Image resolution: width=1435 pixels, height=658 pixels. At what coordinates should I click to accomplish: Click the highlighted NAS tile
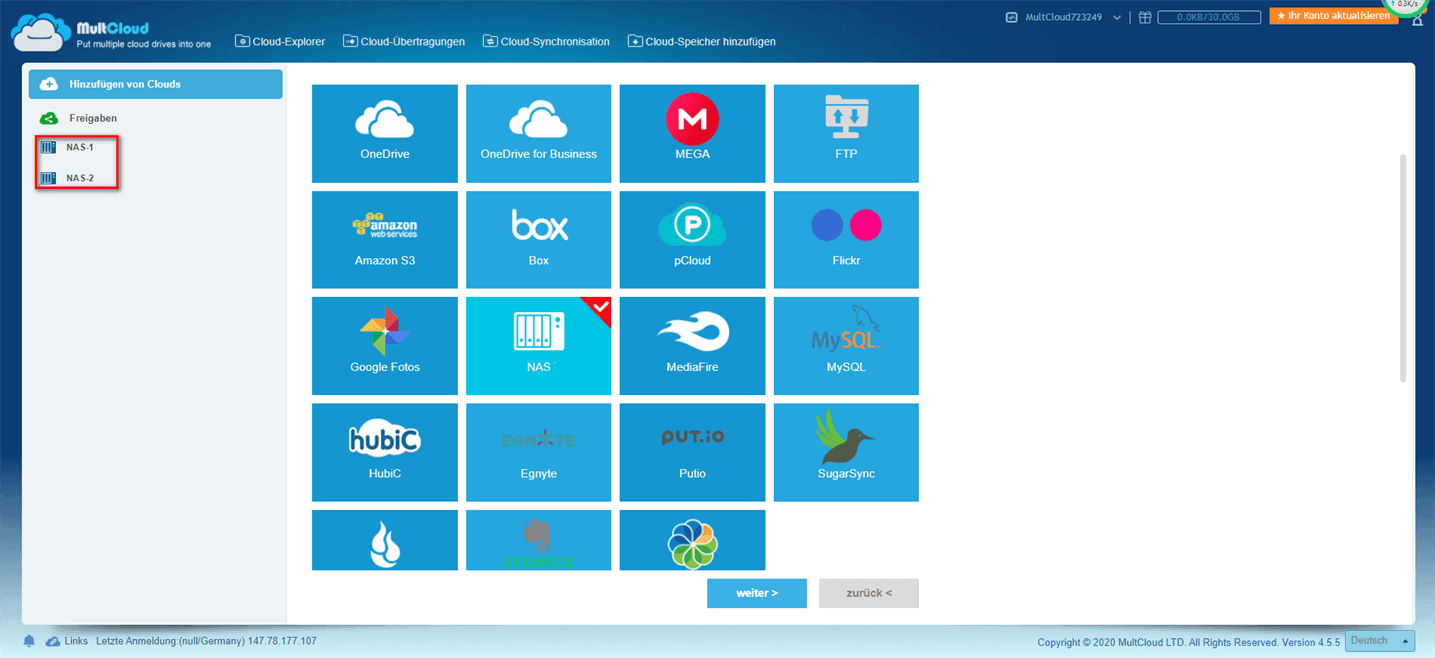[x=538, y=346]
